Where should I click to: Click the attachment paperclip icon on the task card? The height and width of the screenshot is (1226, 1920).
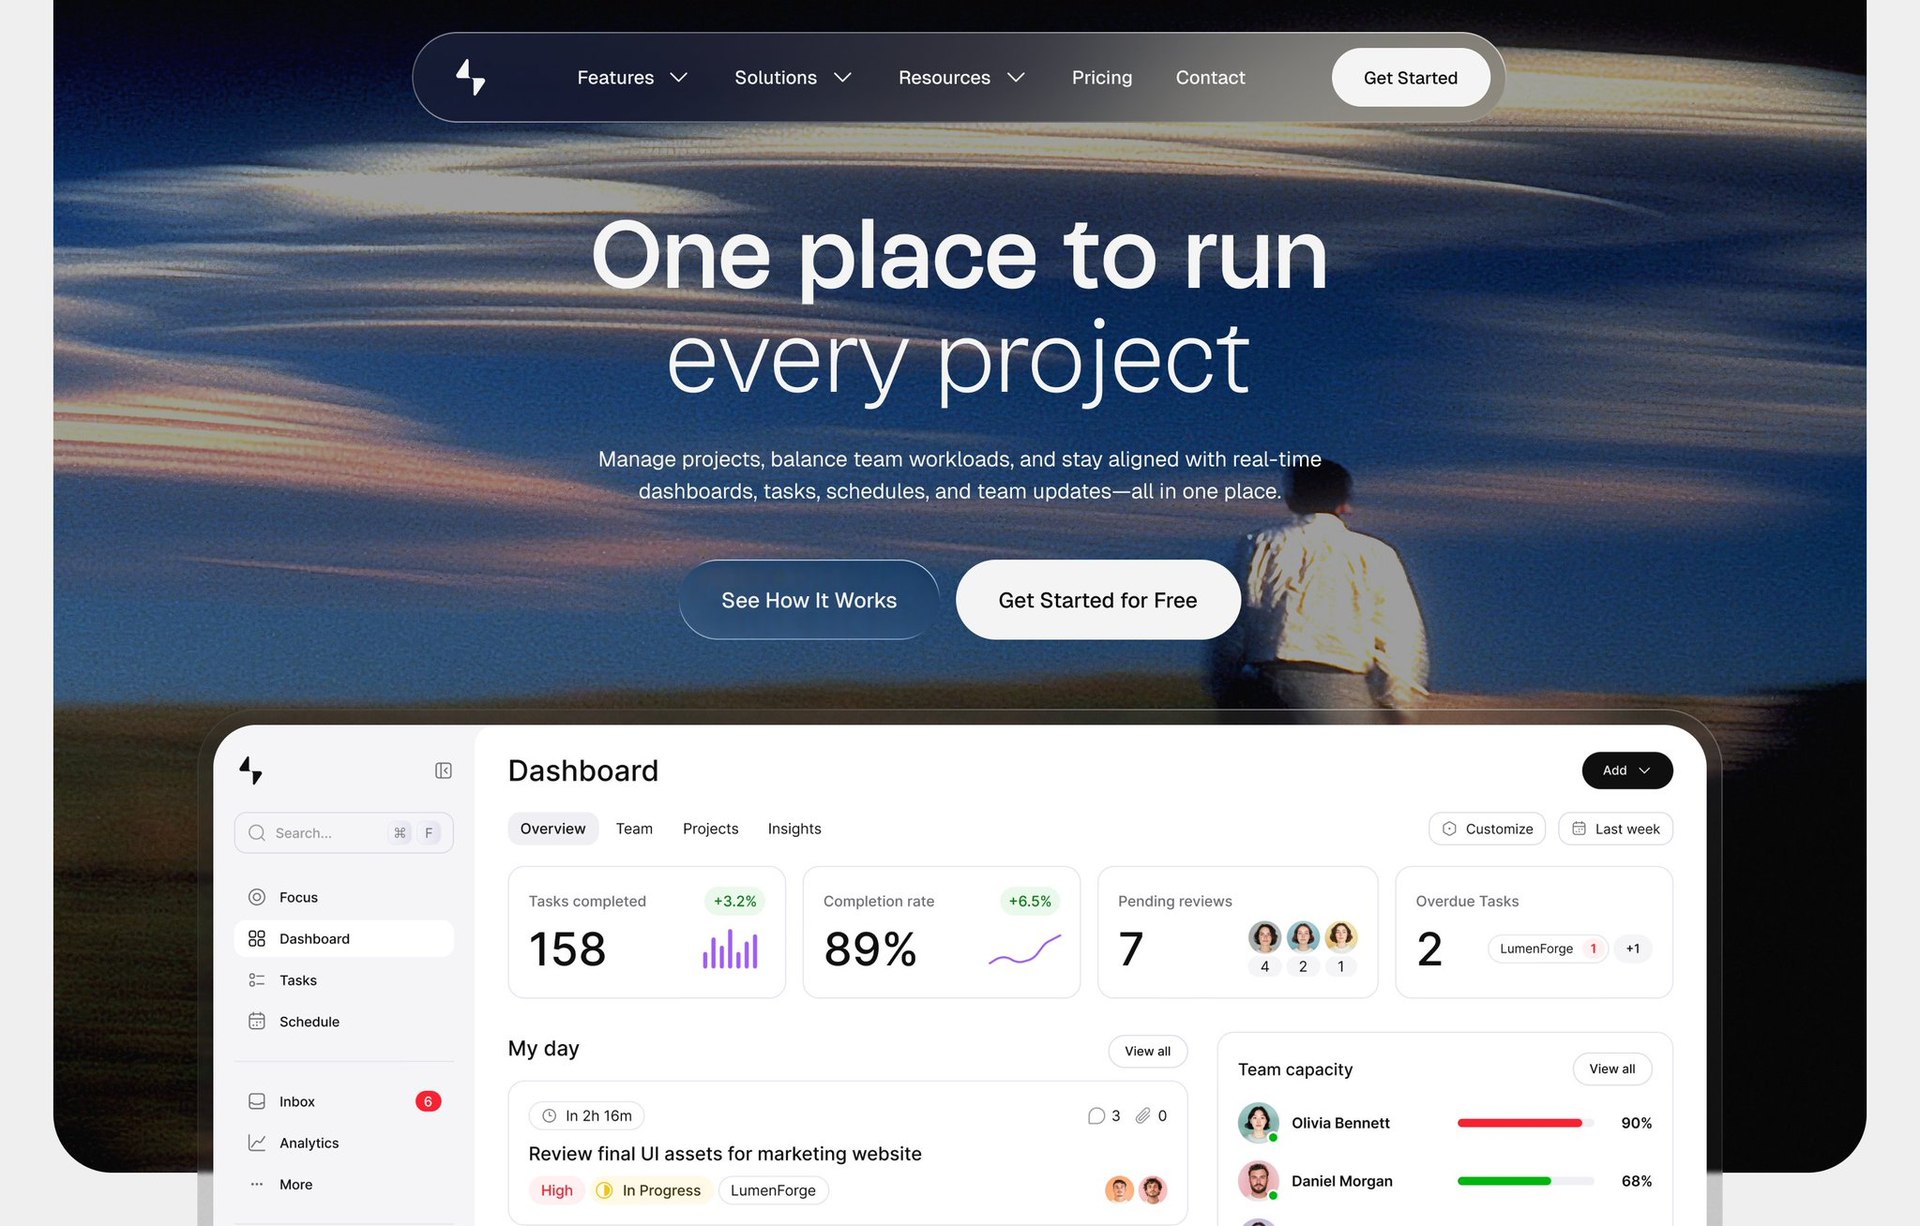pos(1143,1116)
